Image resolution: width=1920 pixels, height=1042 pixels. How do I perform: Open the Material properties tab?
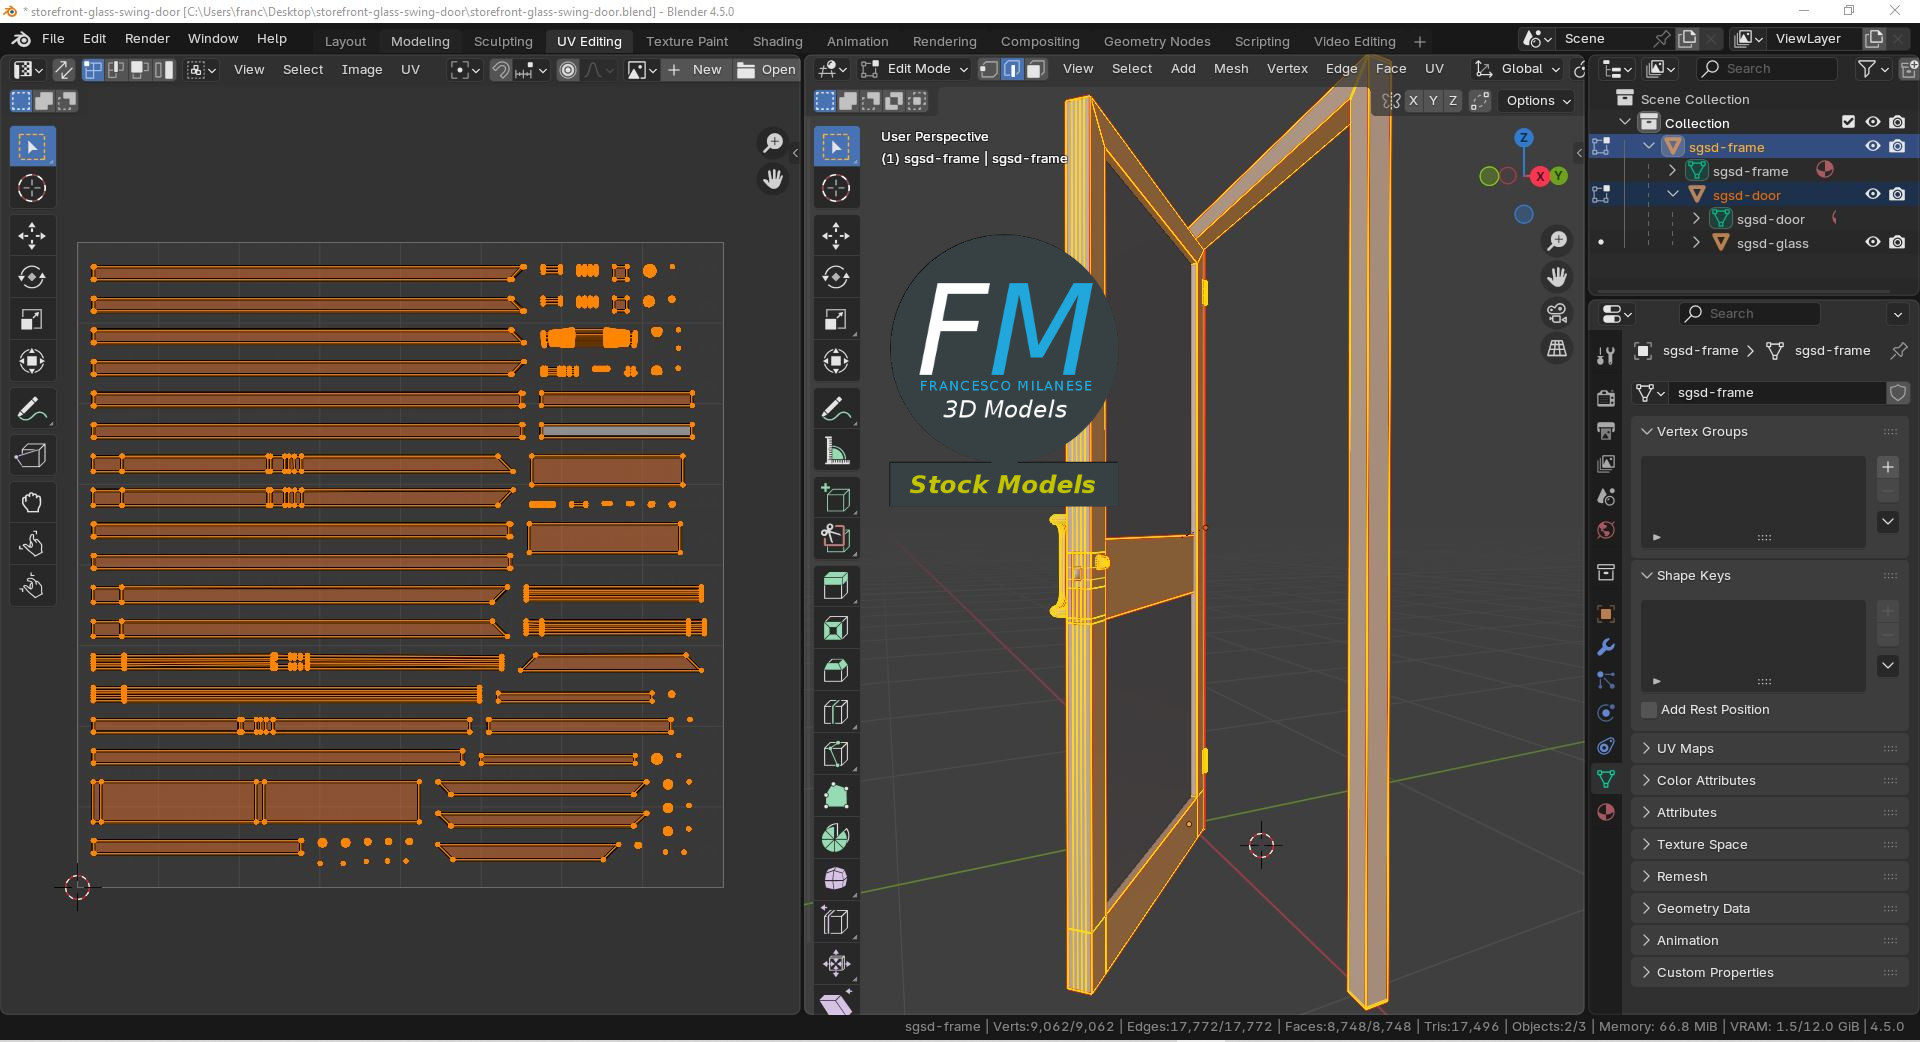1606,812
